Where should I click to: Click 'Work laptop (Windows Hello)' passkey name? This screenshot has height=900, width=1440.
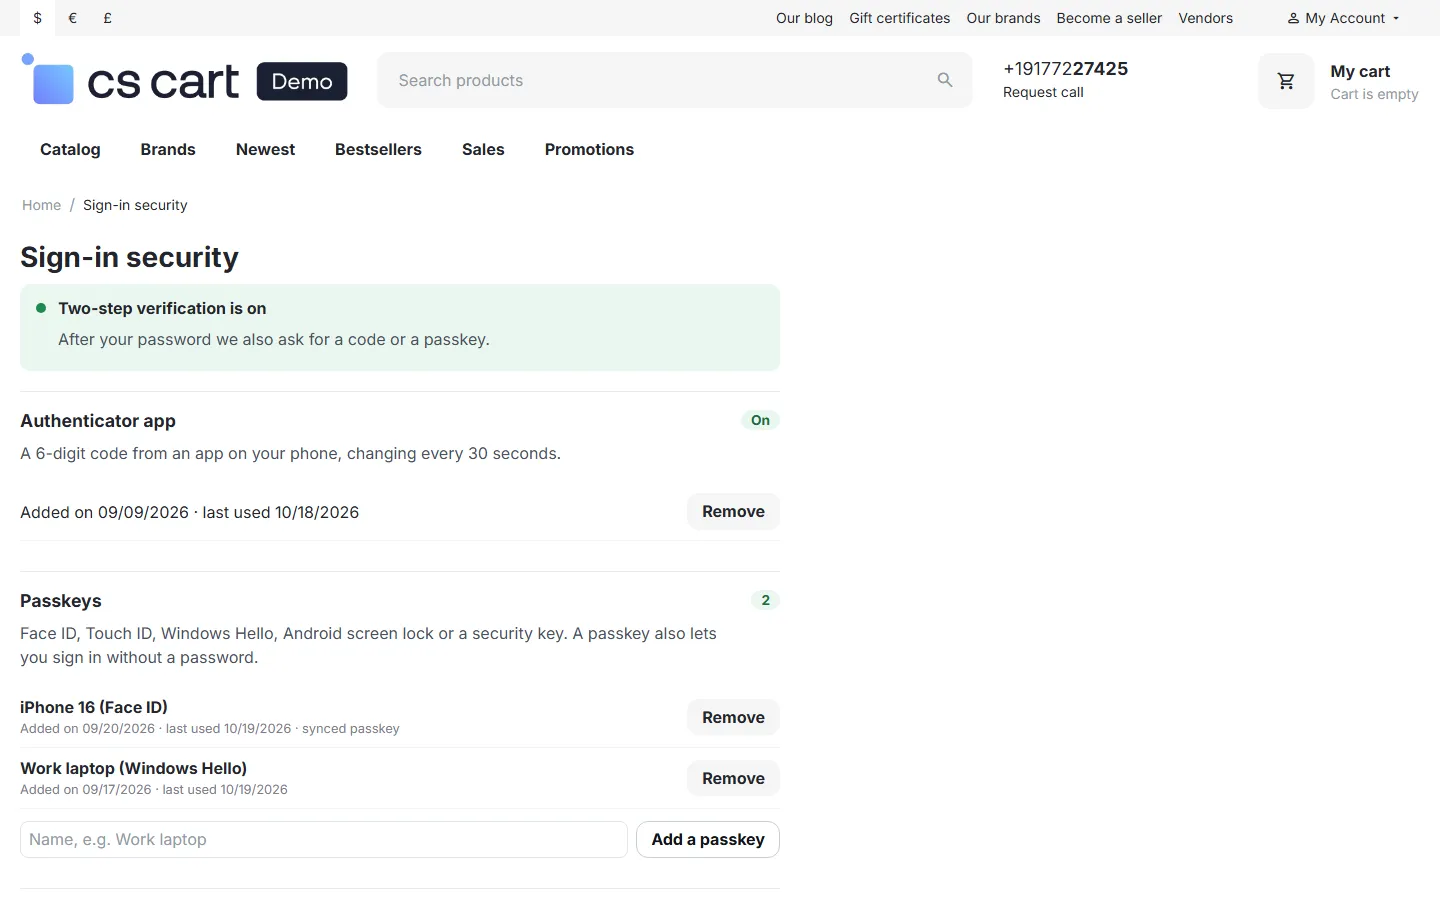133,768
